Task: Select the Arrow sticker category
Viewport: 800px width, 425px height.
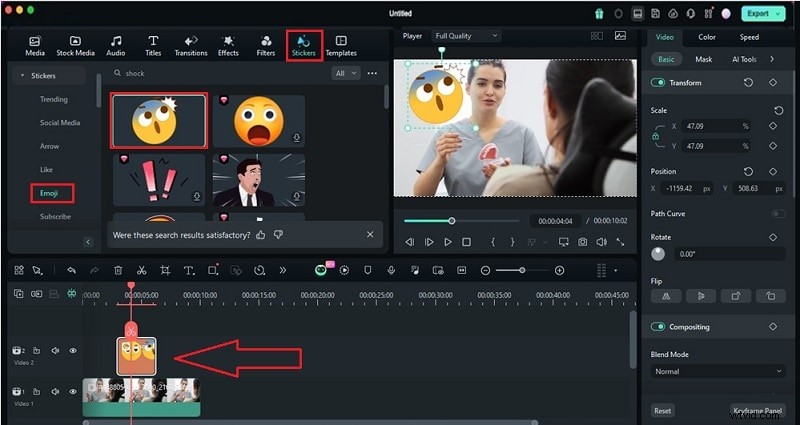Action: tap(49, 146)
